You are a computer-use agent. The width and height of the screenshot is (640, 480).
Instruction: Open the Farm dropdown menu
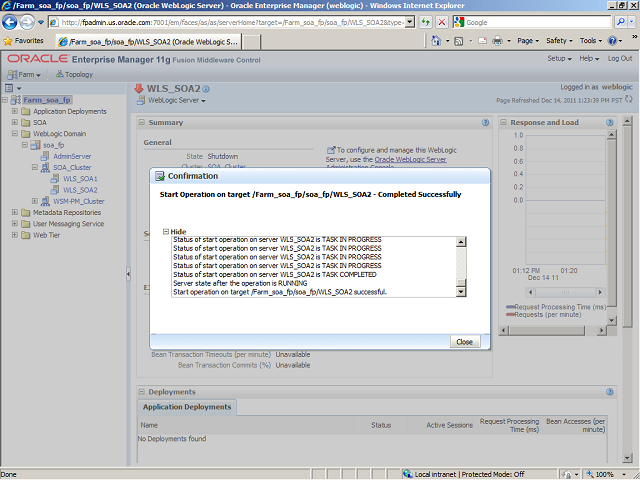pos(27,74)
